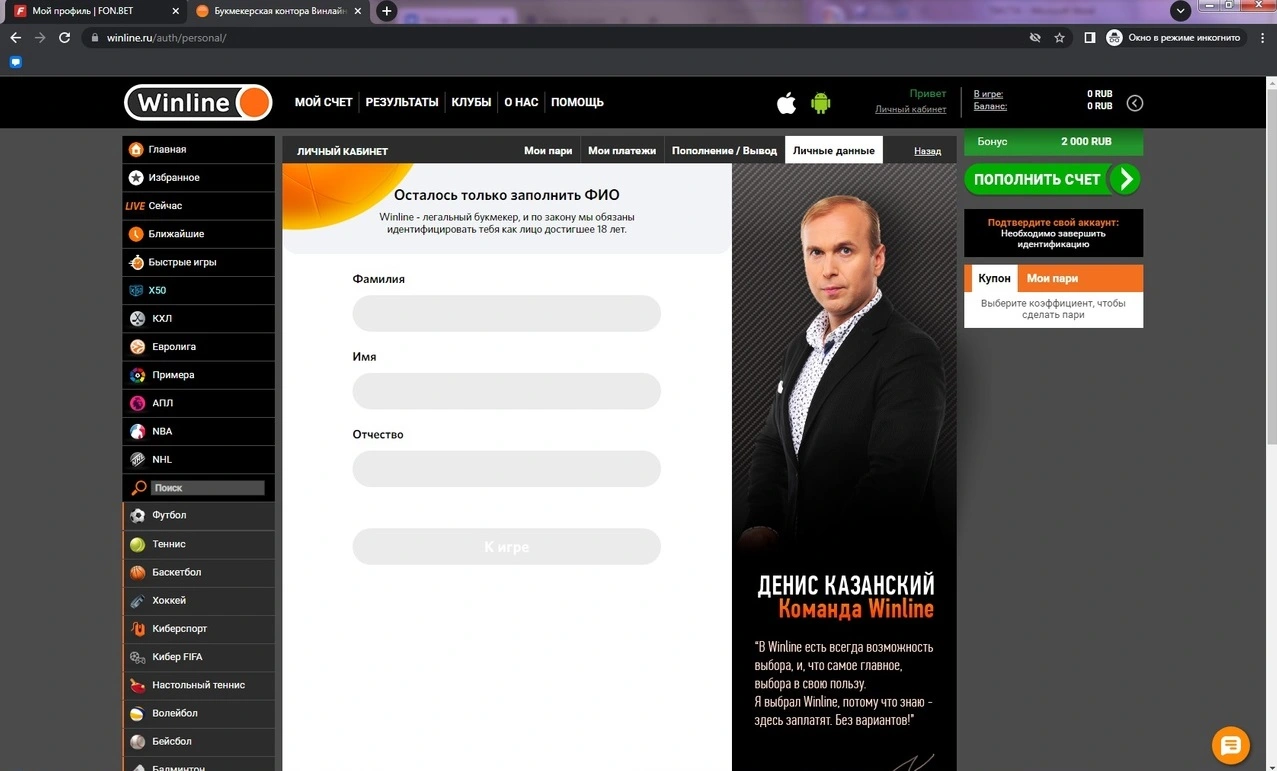Switch to the Мои платежи tab
This screenshot has height=771, width=1277.
pyautogui.click(x=622, y=151)
